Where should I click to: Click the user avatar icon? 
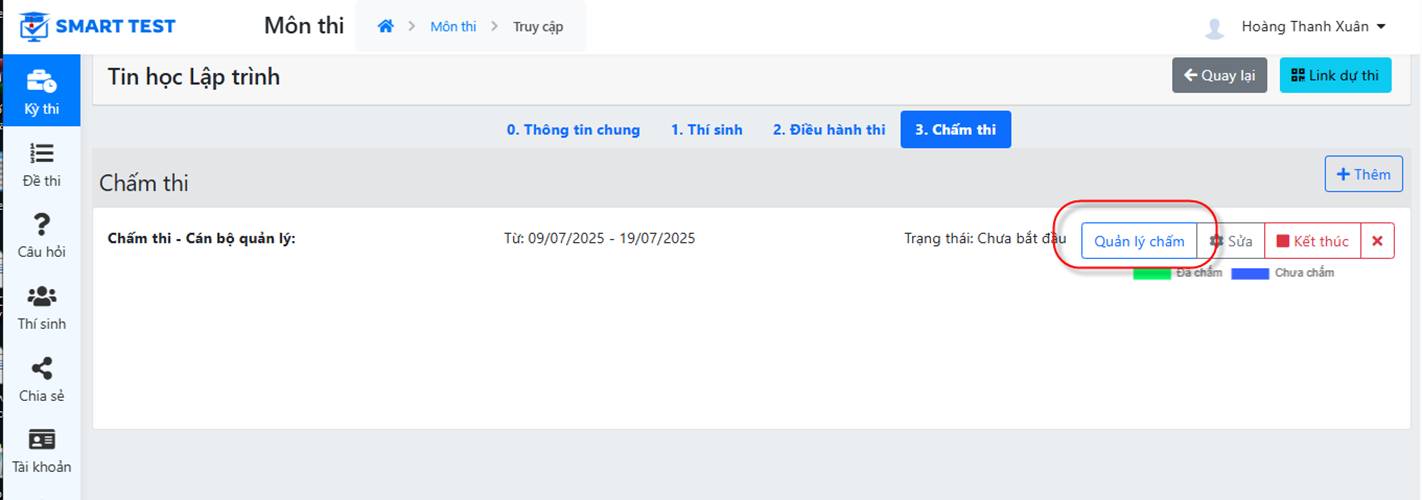tap(1215, 28)
